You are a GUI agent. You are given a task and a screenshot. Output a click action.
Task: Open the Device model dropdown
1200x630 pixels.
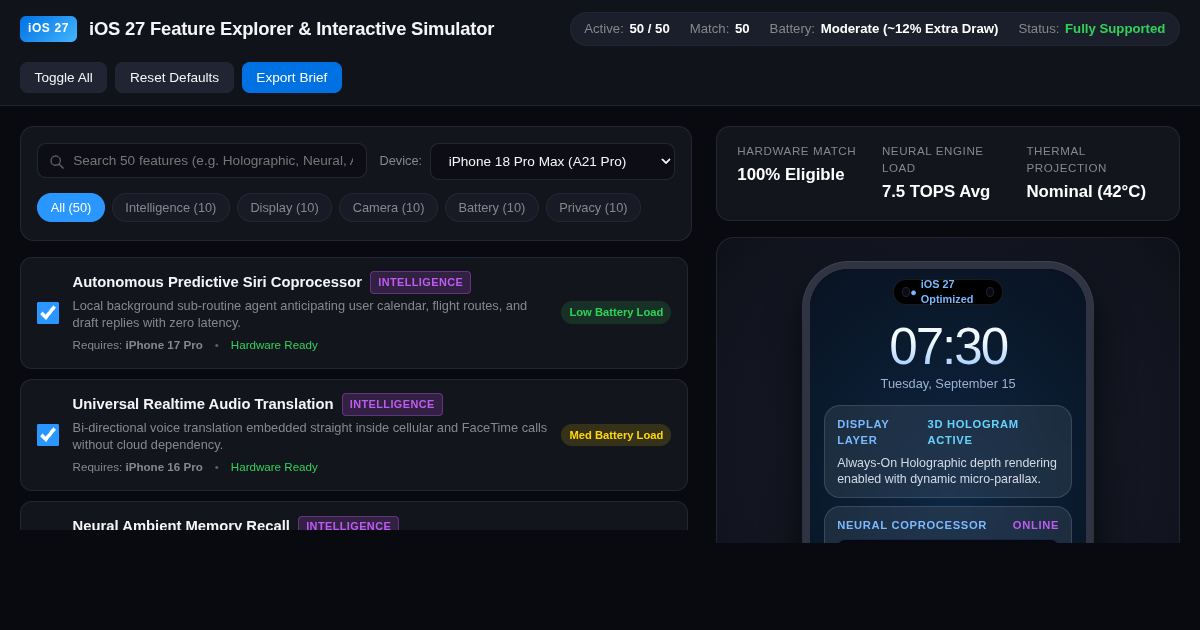[552, 161]
